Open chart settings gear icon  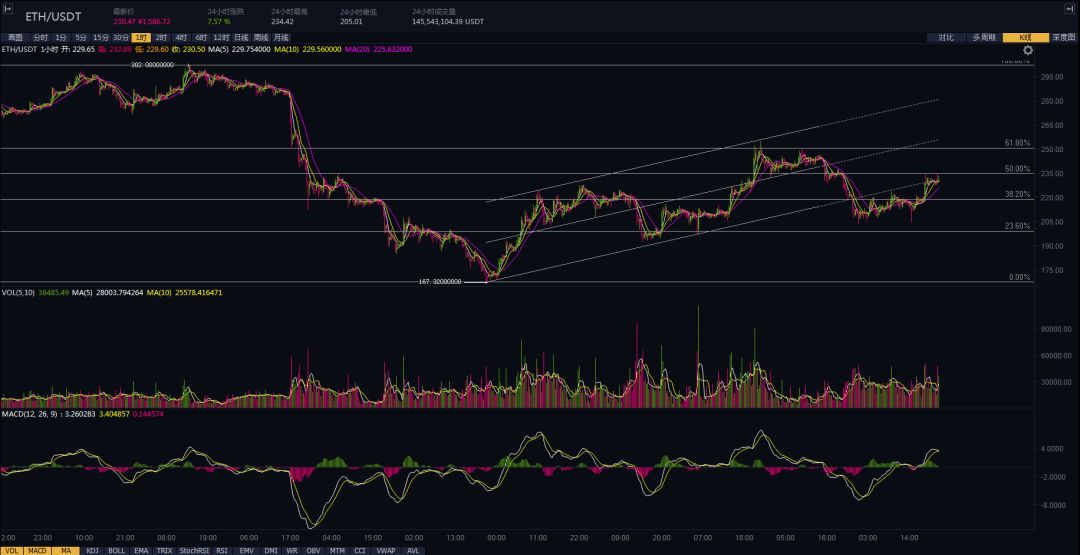click(1028, 50)
